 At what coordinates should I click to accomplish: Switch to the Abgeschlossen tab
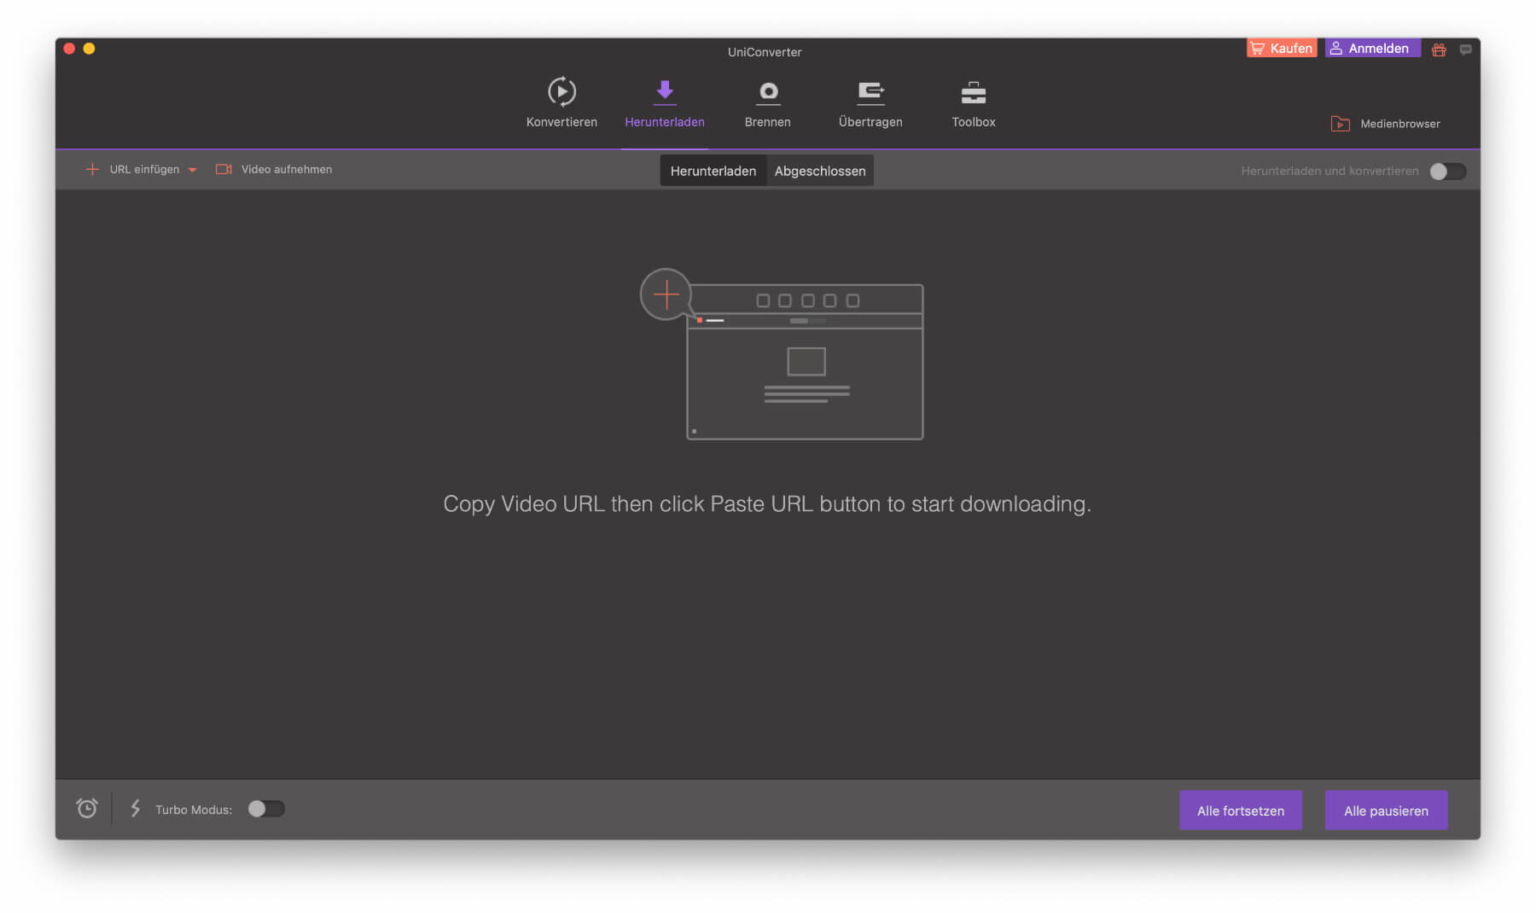820,171
